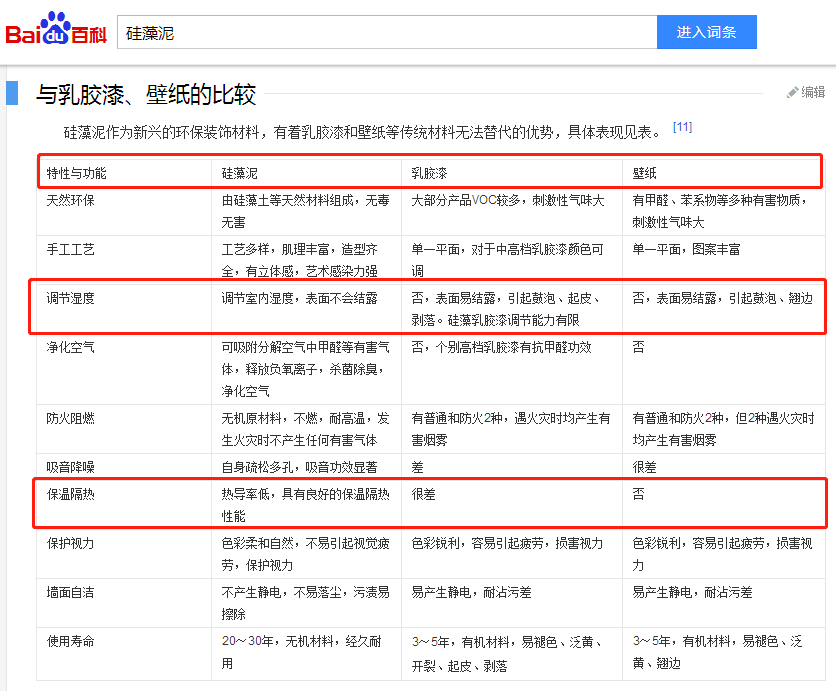This screenshot has height=691, width=836.
Task: Click the 净化空气 row label
Action: coord(70,347)
